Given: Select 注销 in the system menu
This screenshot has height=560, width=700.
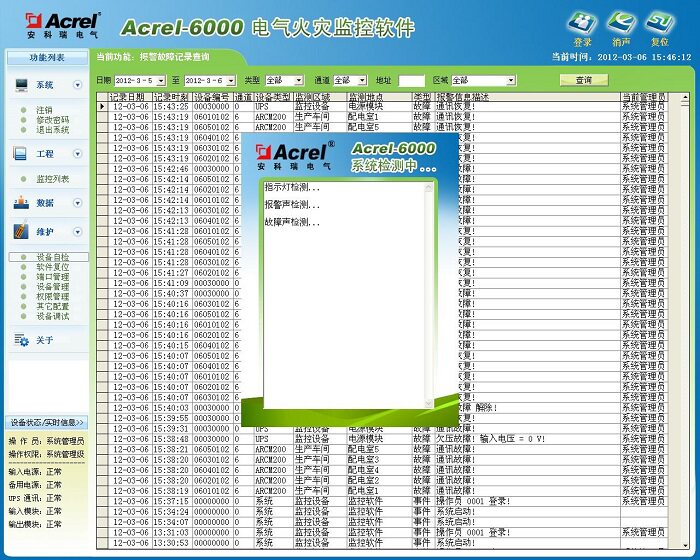Looking at the screenshot, I should tap(44, 110).
